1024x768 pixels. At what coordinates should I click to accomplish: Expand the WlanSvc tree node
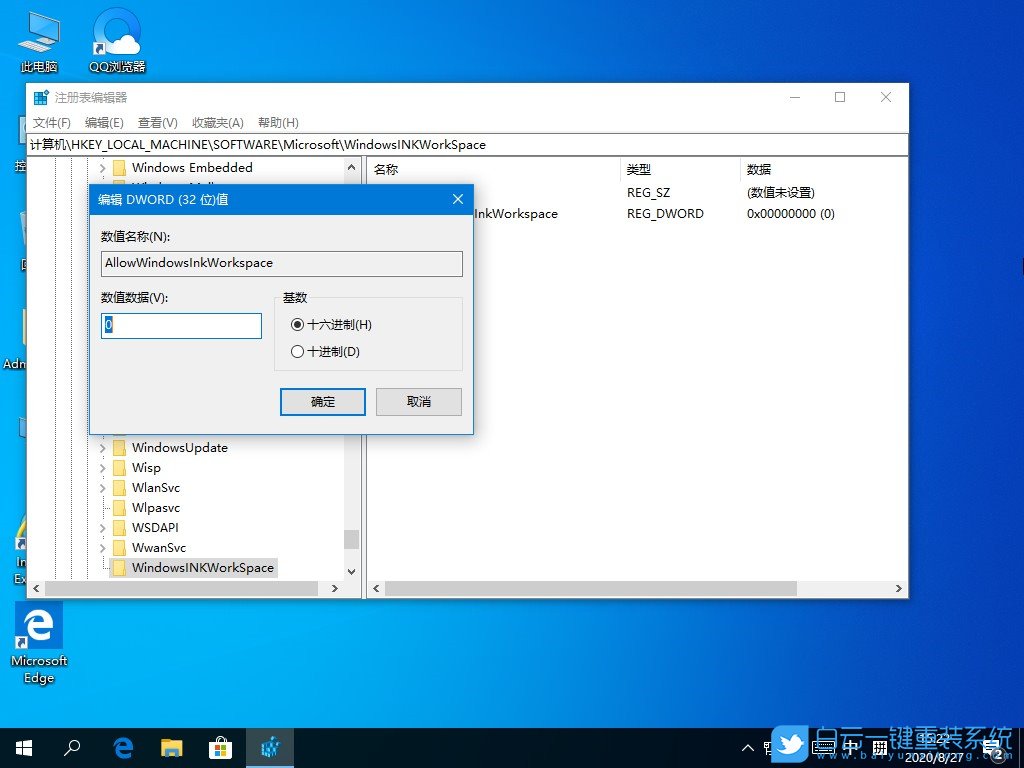pyautogui.click(x=104, y=487)
